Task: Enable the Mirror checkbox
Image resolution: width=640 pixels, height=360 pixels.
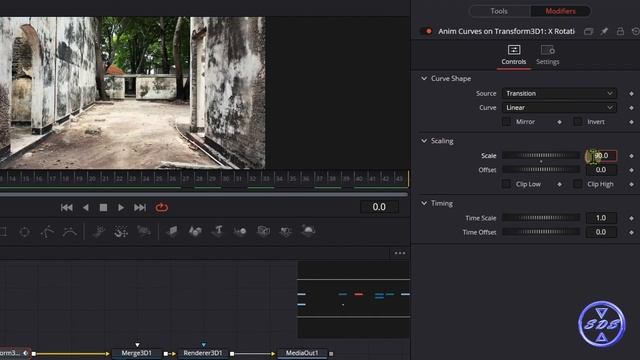Action: (506, 122)
